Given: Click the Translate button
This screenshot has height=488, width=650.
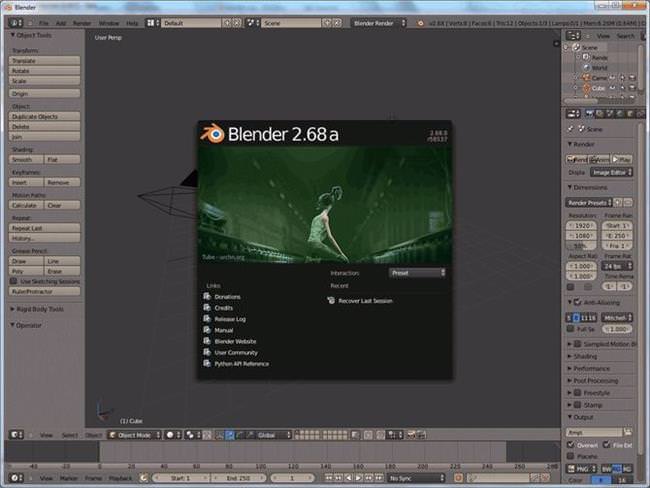Looking at the screenshot, I should point(44,61).
